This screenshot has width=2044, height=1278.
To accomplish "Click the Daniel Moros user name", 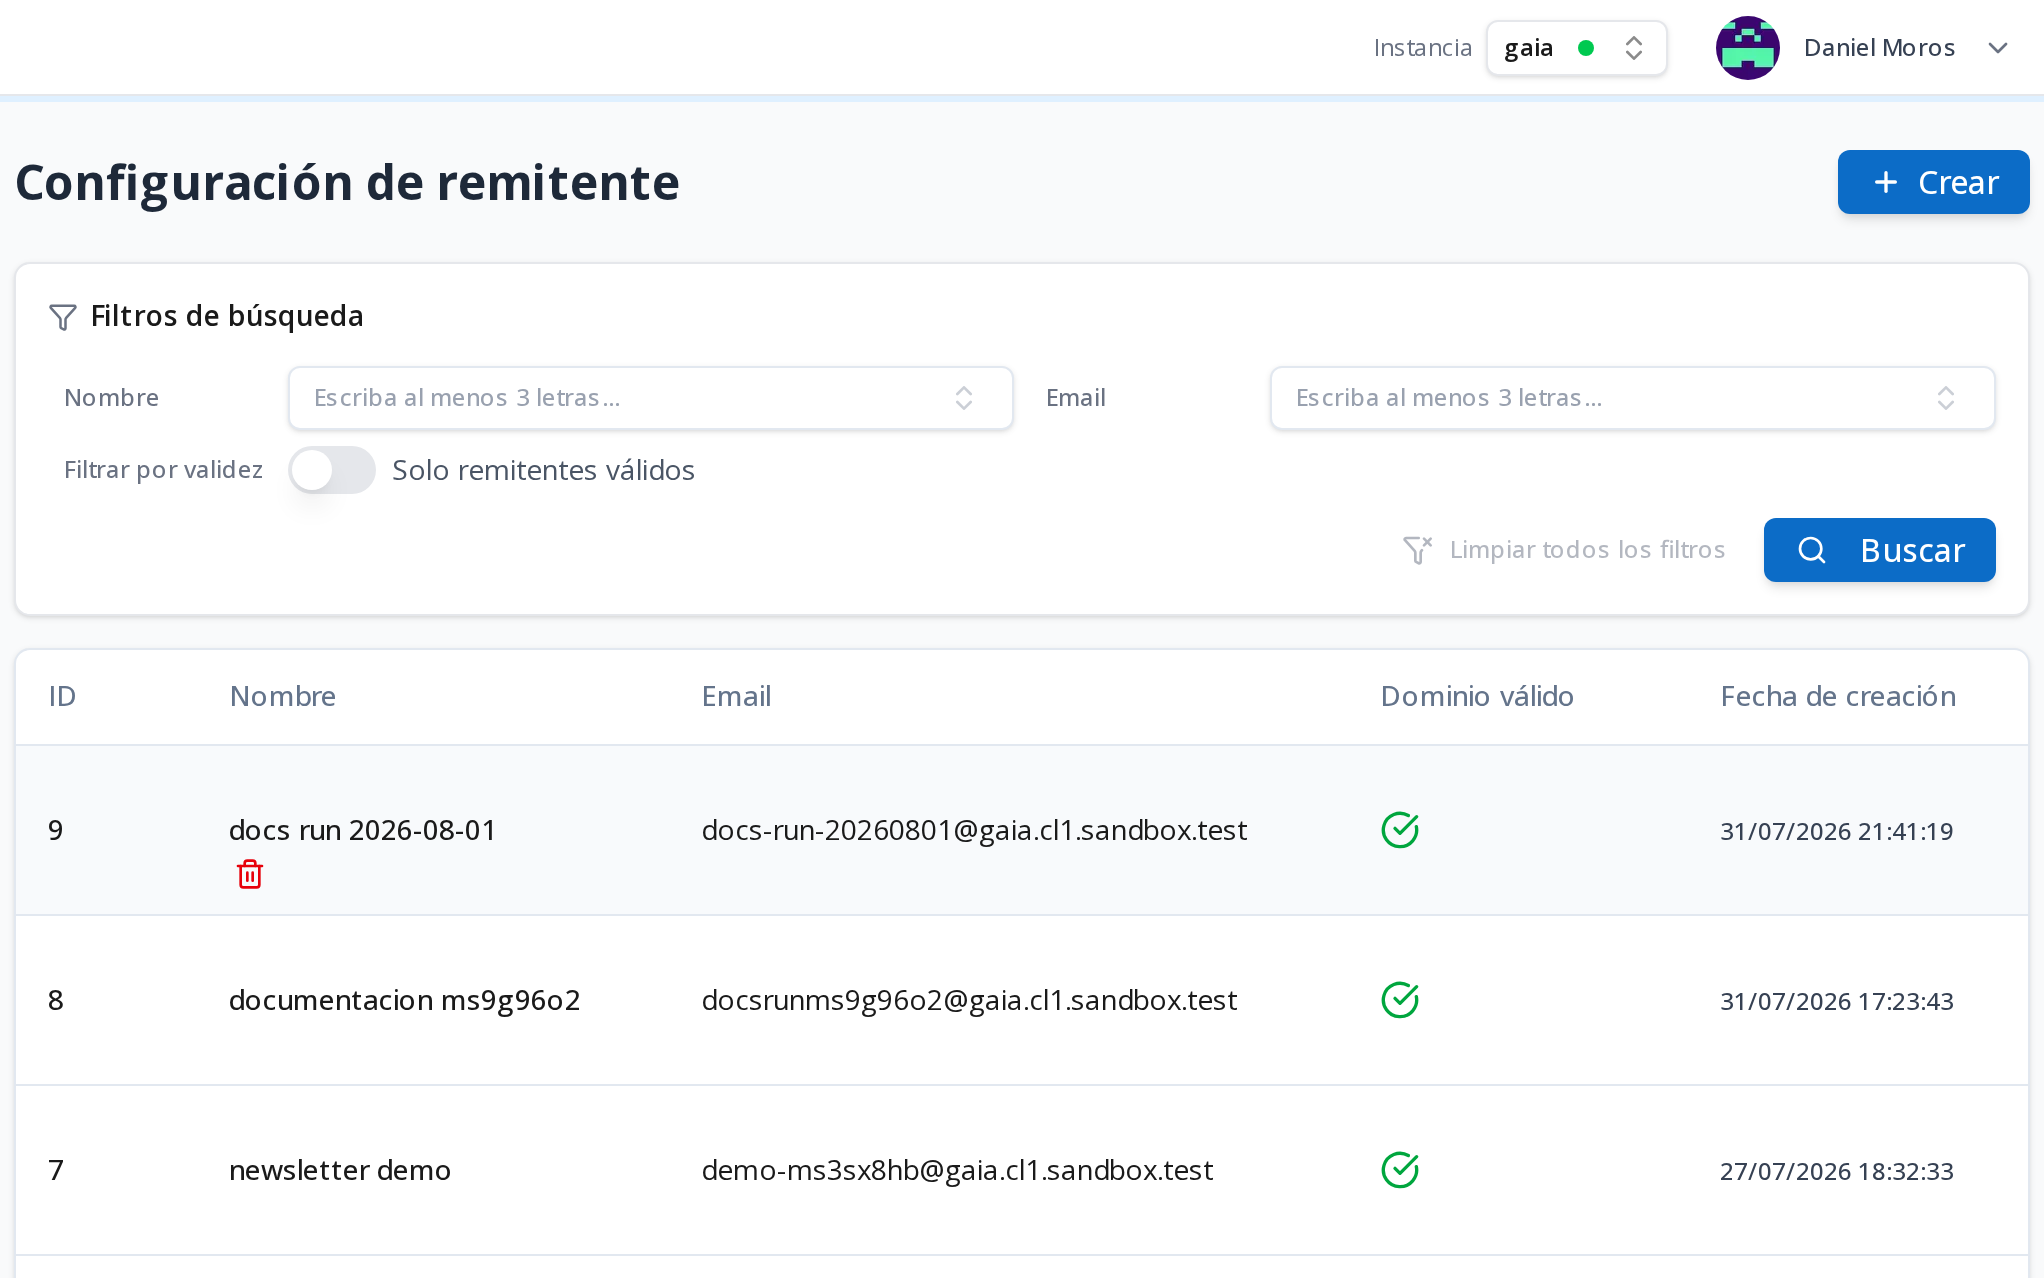I will point(1879,48).
